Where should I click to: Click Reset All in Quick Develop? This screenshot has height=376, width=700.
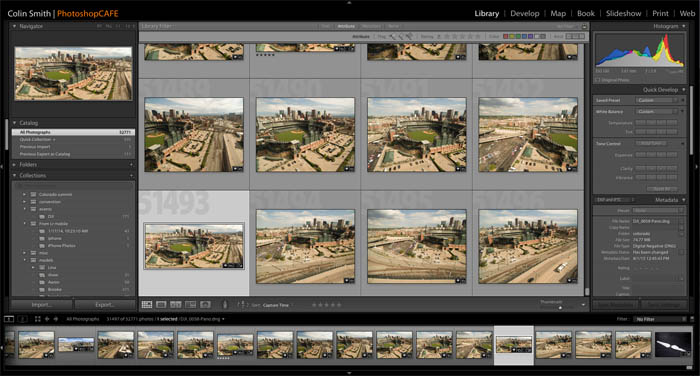662,188
